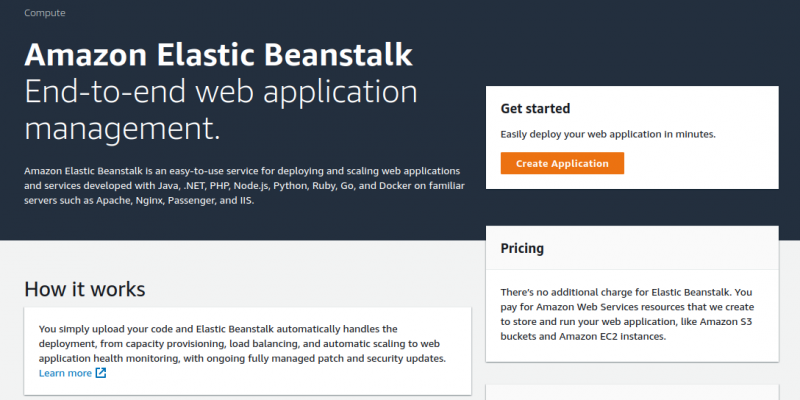The width and height of the screenshot is (800, 400).
Task: Click the Amazon Elastic Beanstalk title
Action: (218, 54)
